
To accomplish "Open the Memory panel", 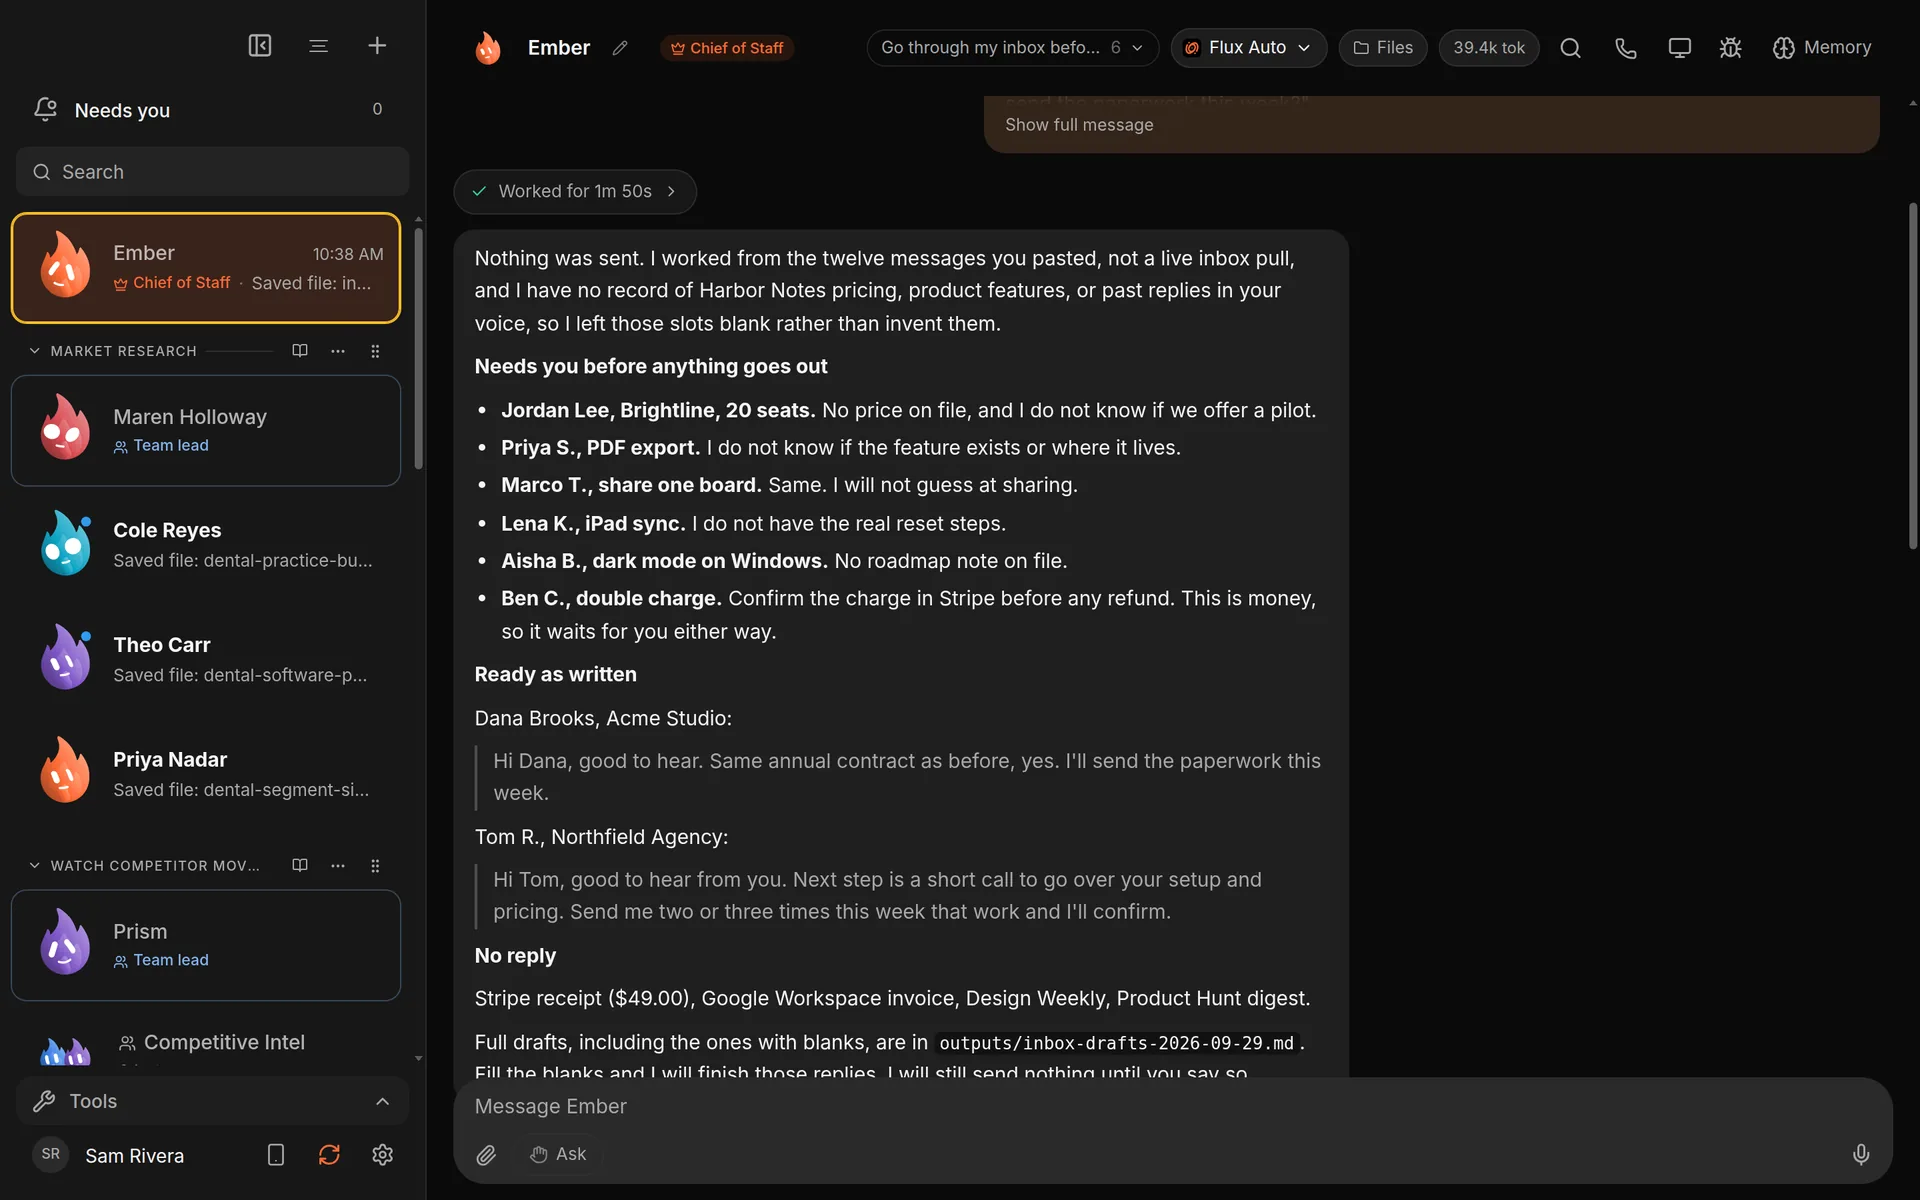I will (x=1822, y=48).
